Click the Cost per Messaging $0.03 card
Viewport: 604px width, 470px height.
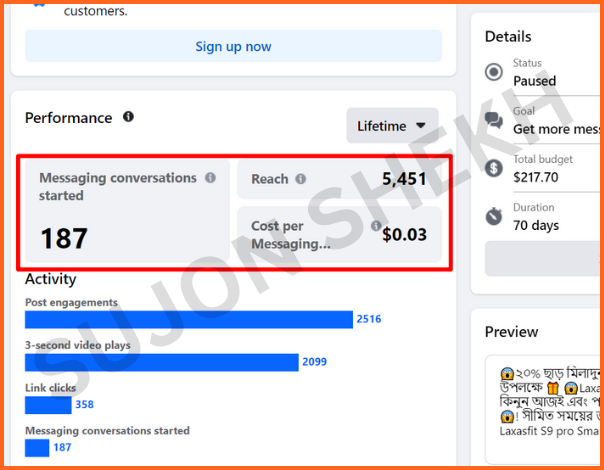pos(339,235)
